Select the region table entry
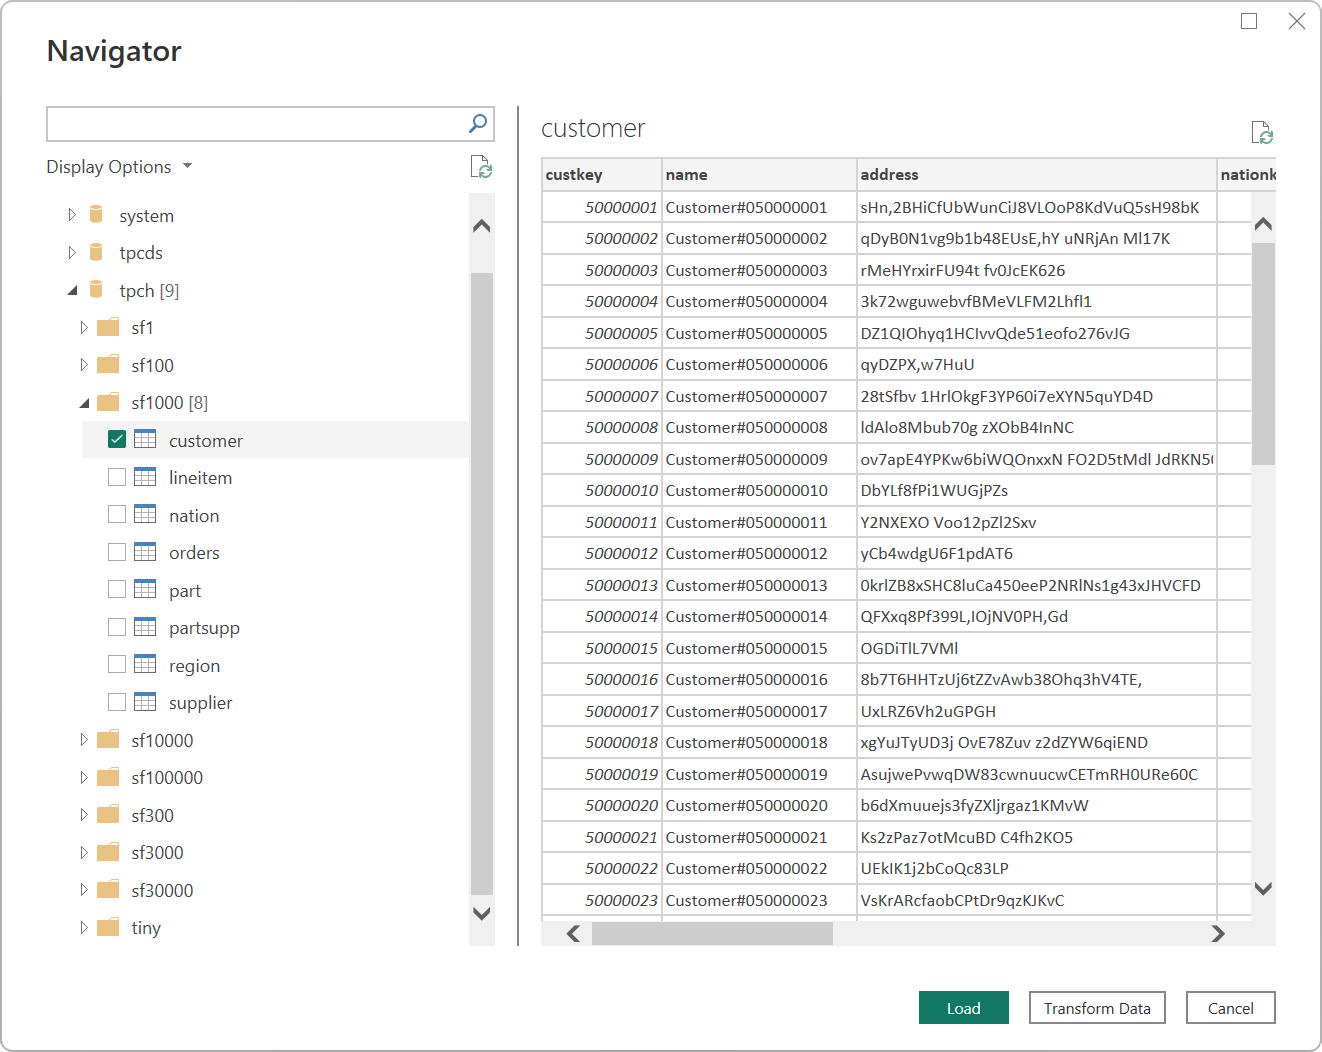This screenshot has height=1052, width=1322. tap(194, 666)
